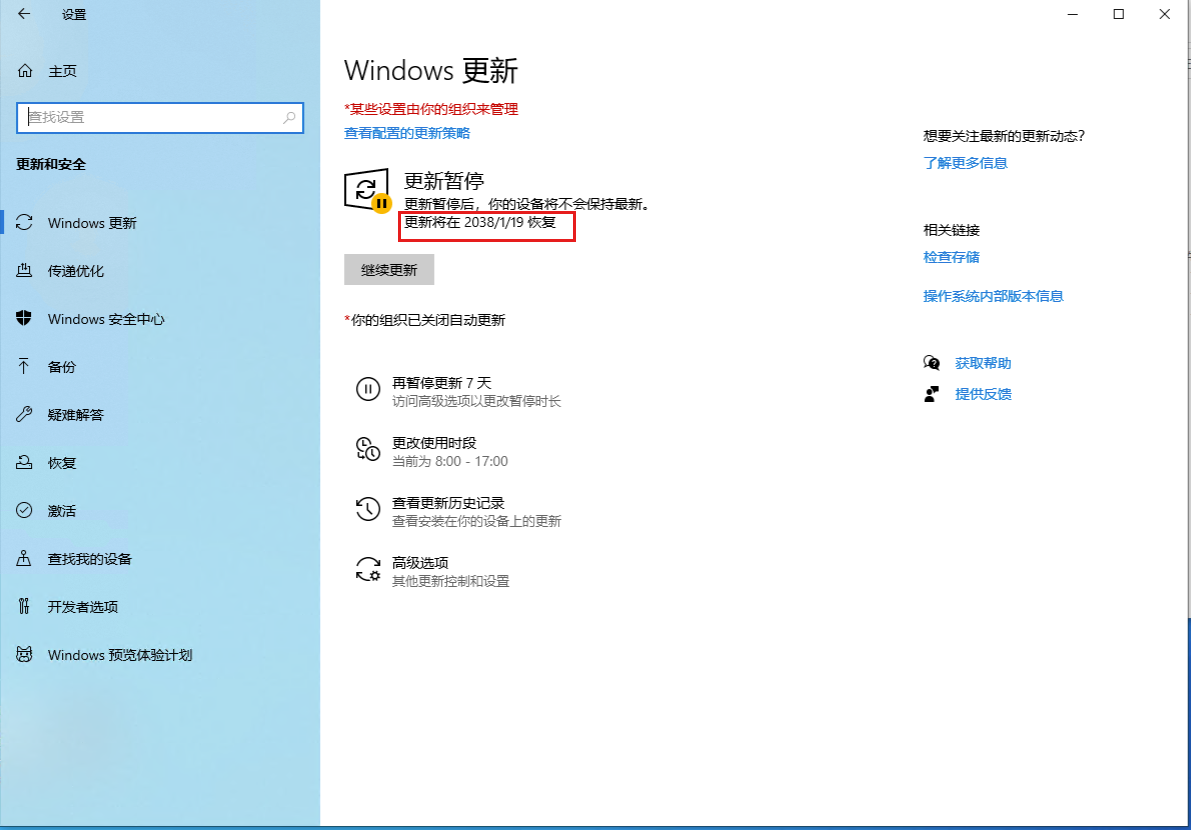
Task: Click 其他更新控制和设置 description
Action: (450, 581)
